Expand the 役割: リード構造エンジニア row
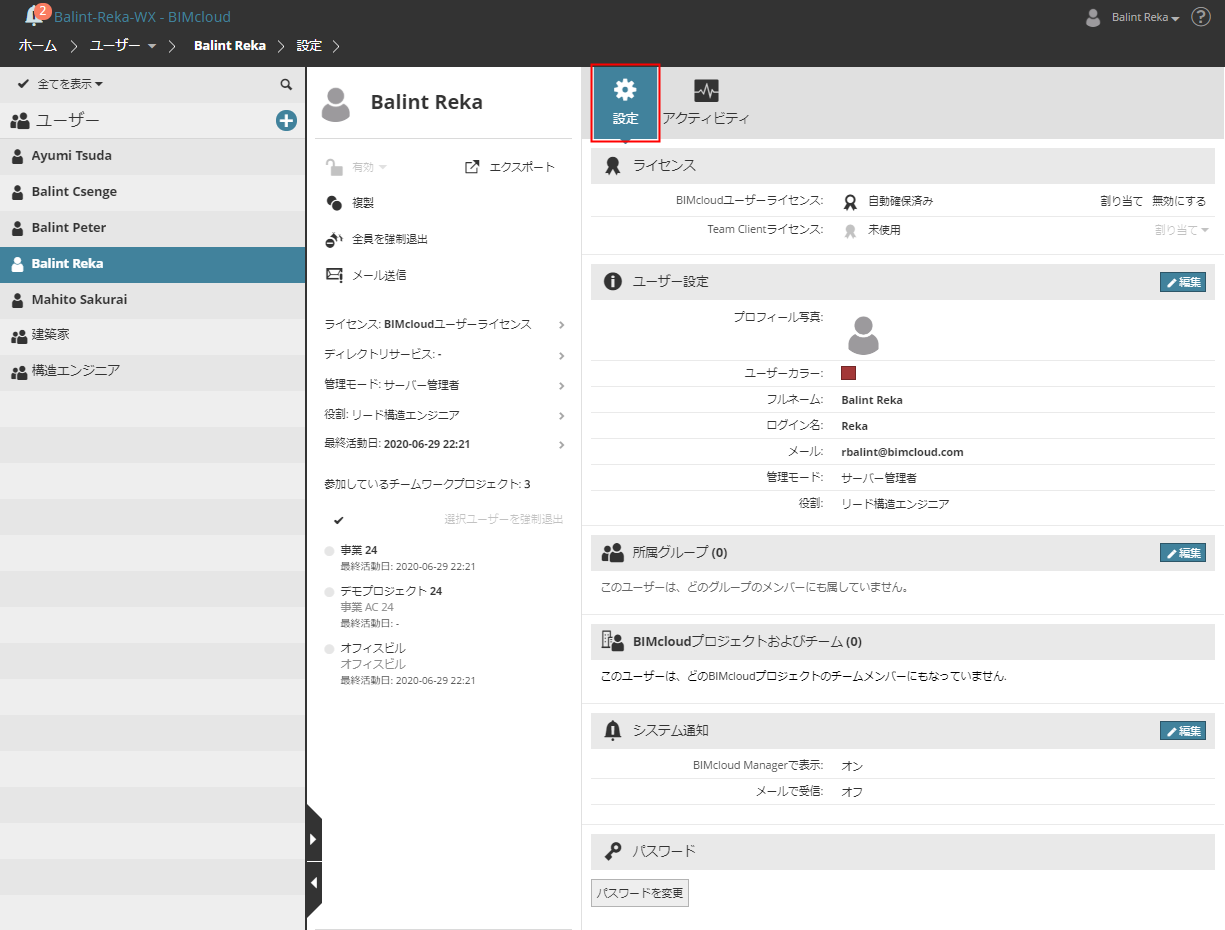 445,415
